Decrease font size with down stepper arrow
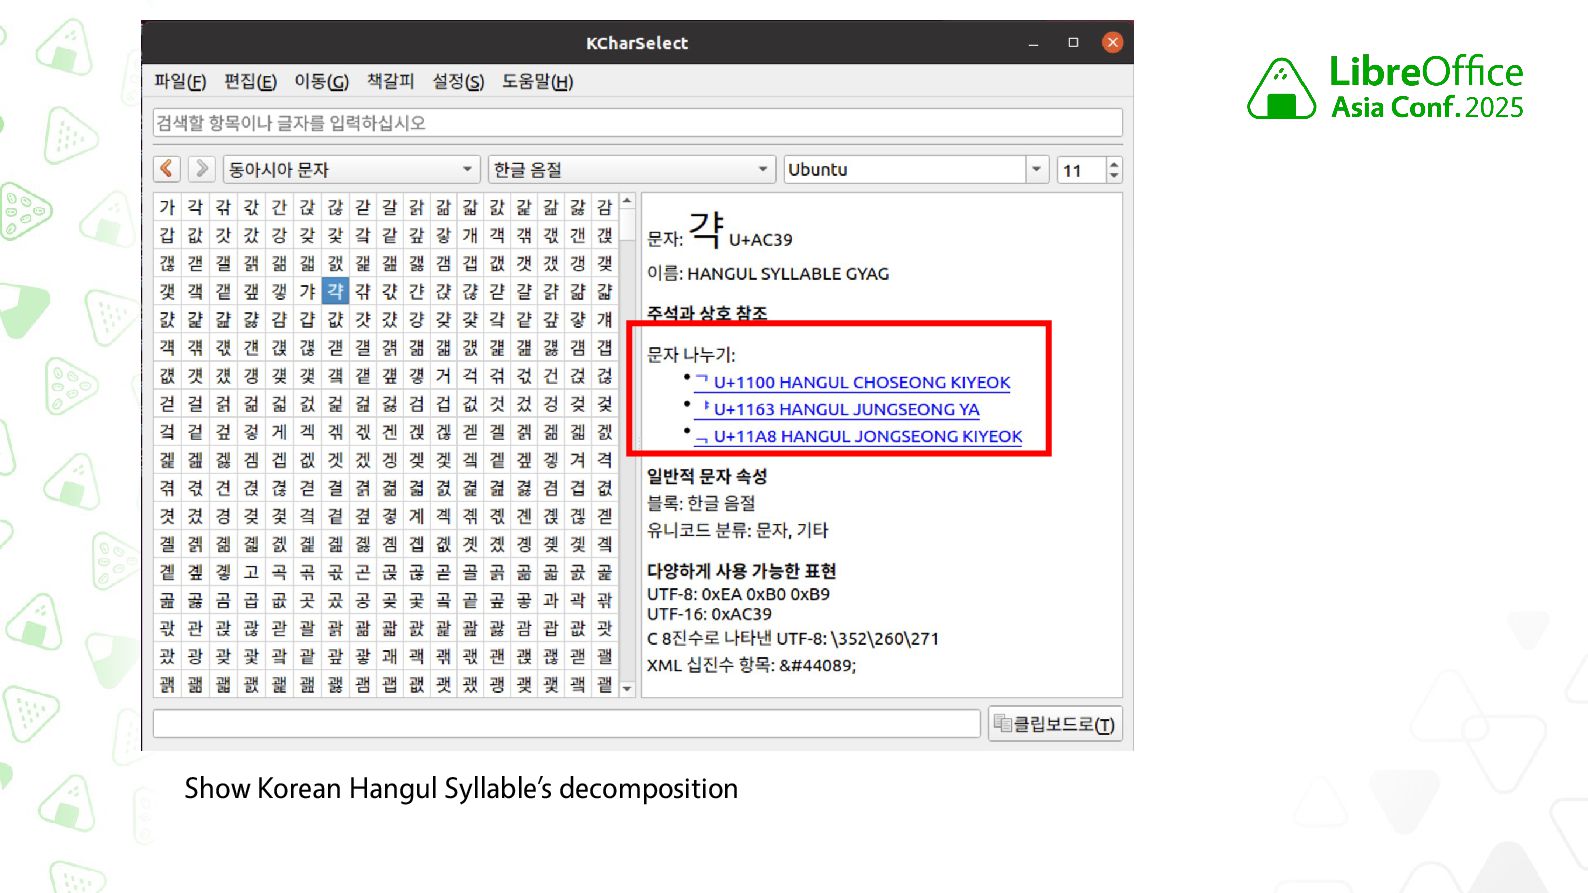 pos(1114,176)
